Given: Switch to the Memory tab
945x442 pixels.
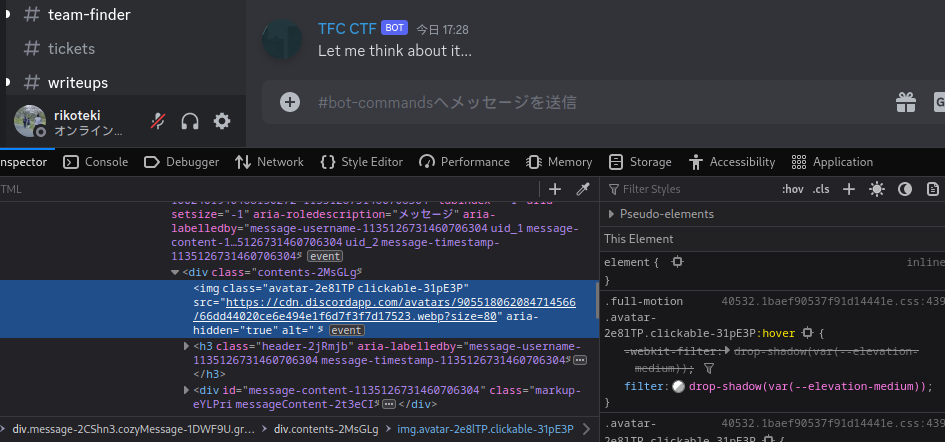Looking at the screenshot, I should tap(559, 162).
